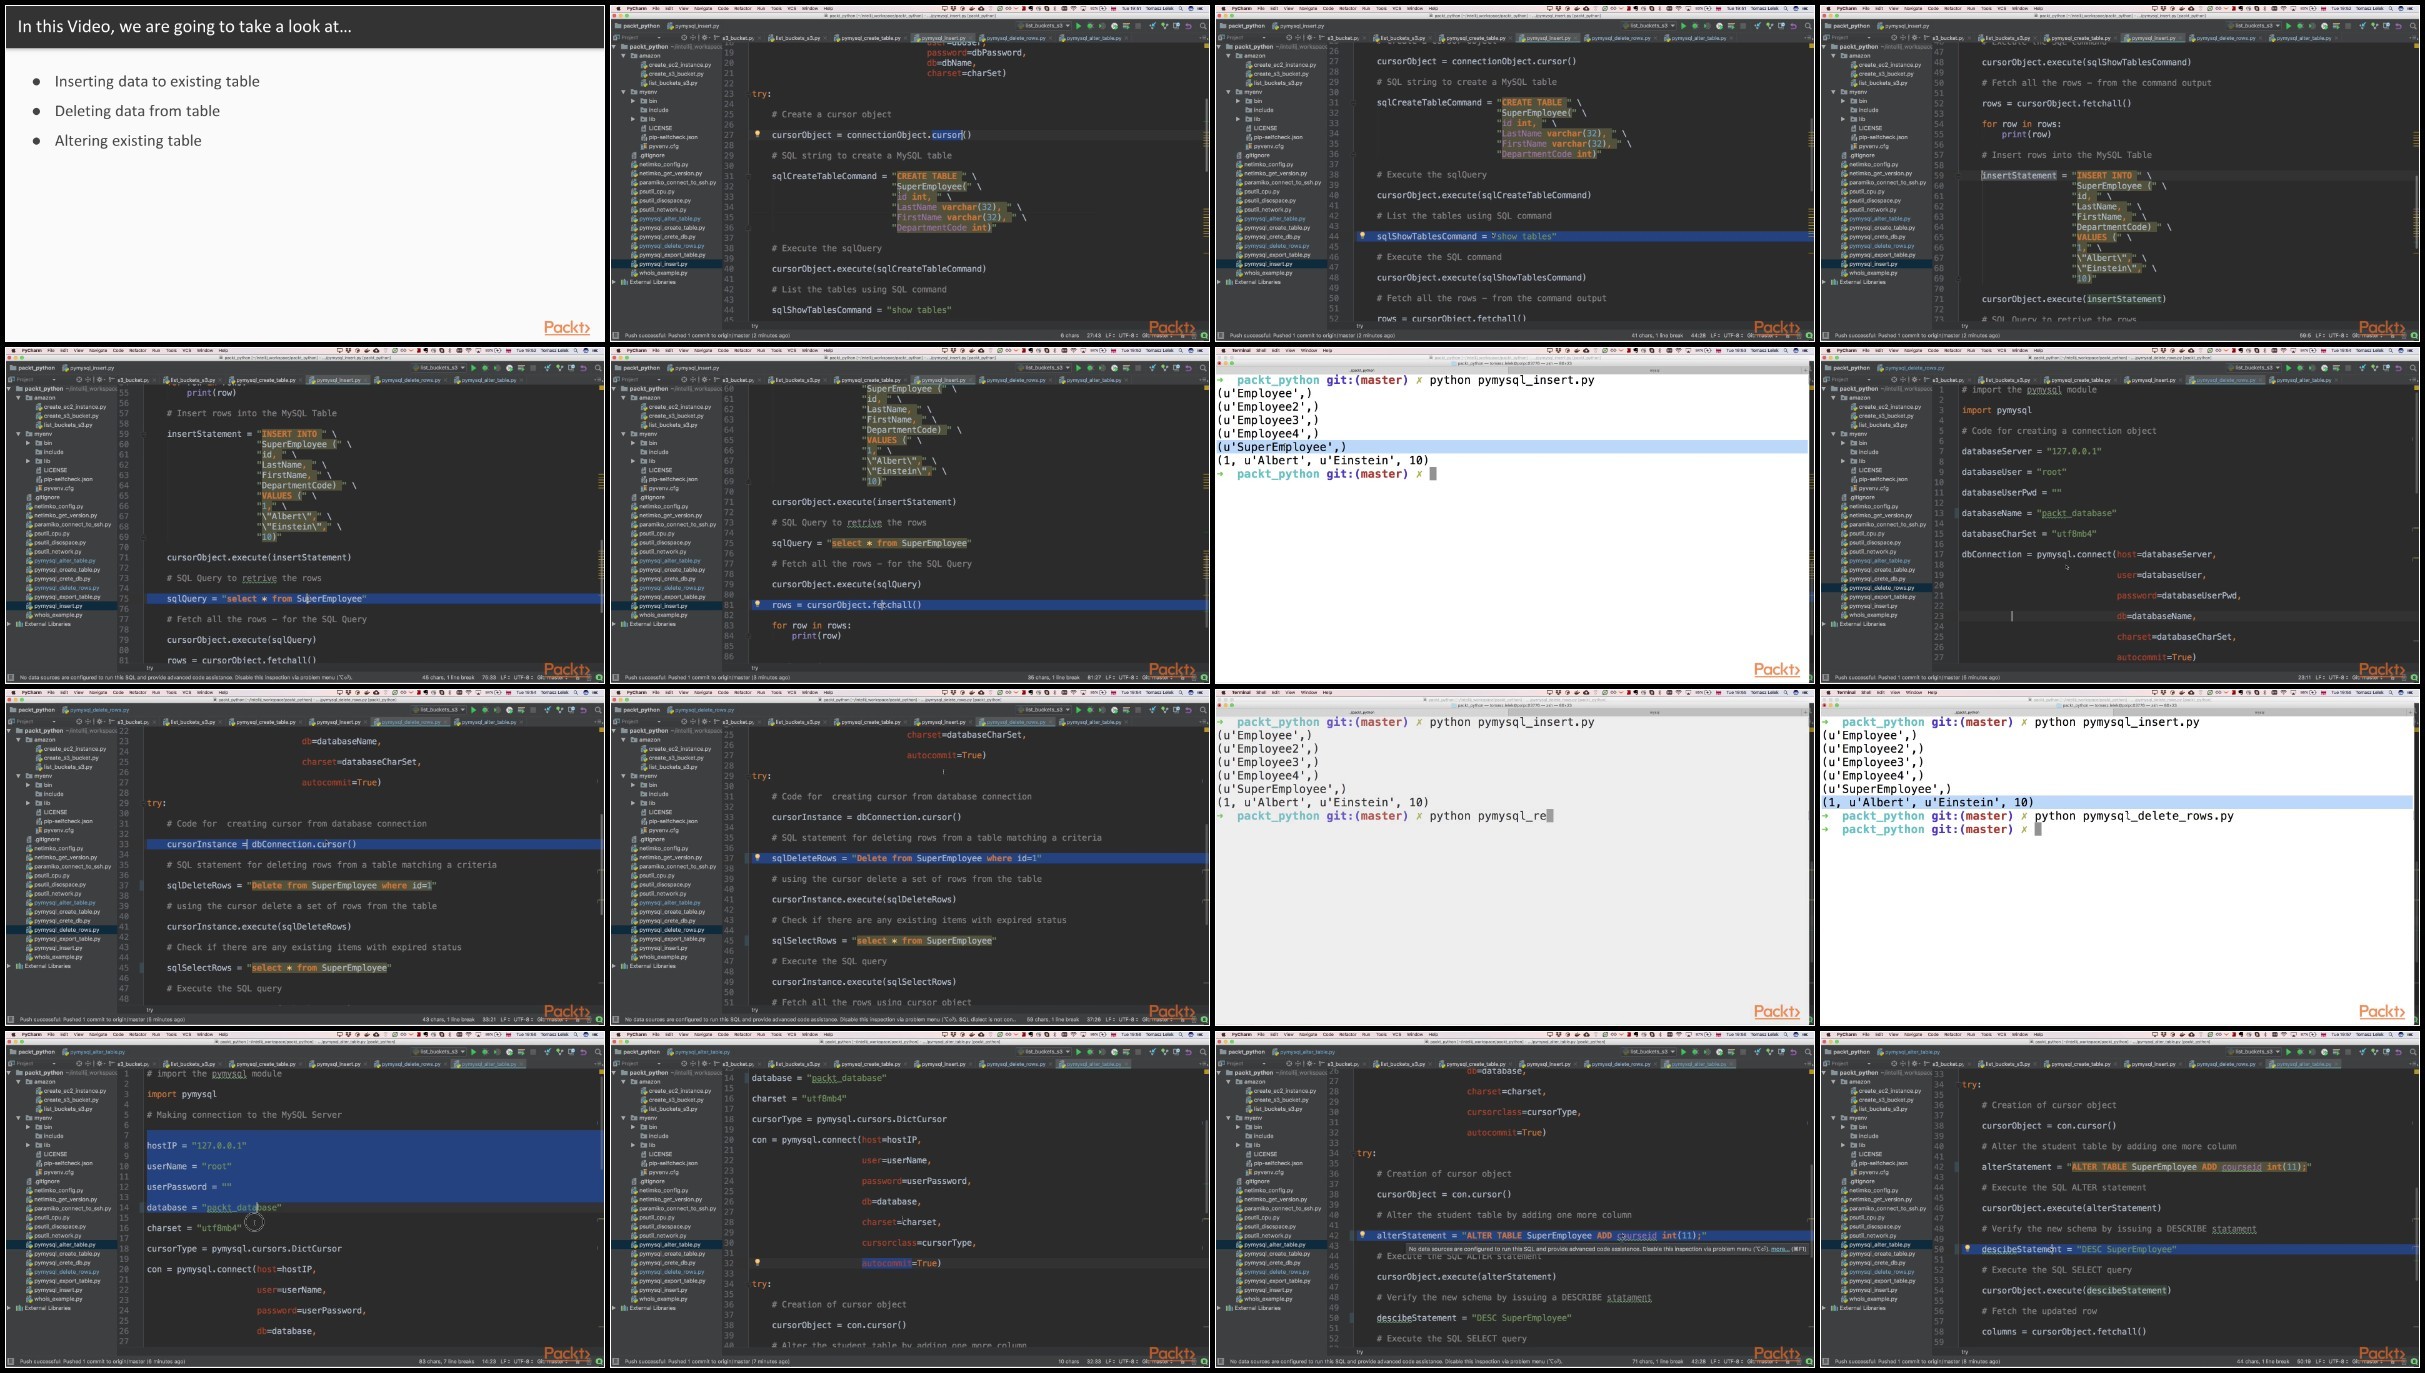Click lightbulb beside highlighted alterStatement line
This screenshot has width=2425, height=1373.
pos(1362,1236)
